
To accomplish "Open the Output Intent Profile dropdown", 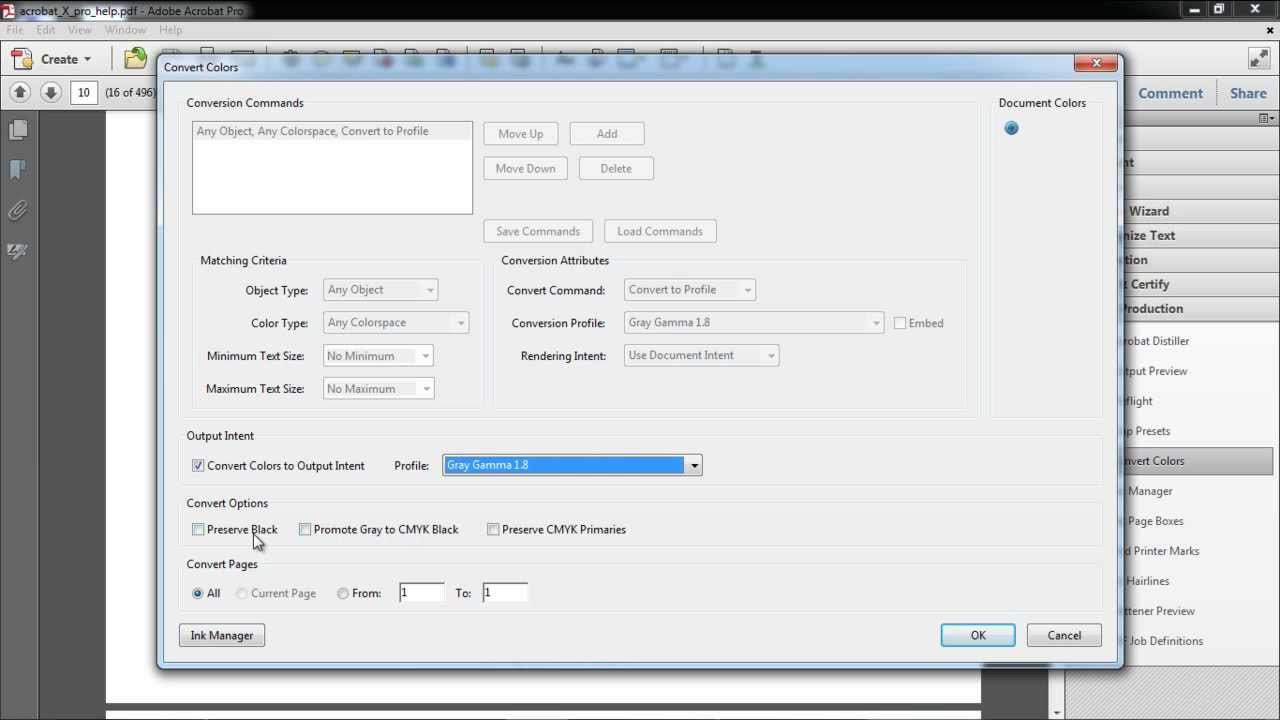I will (x=572, y=465).
